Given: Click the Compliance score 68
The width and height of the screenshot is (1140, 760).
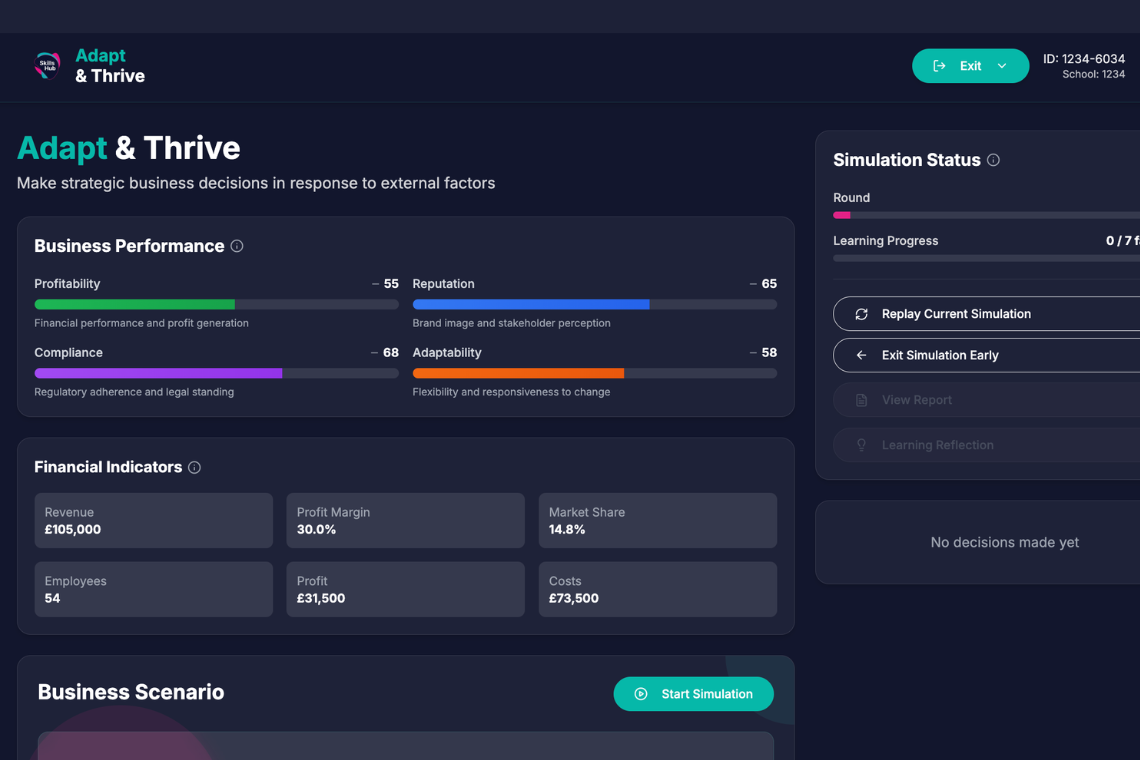Looking at the screenshot, I should click(x=391, y=353).
